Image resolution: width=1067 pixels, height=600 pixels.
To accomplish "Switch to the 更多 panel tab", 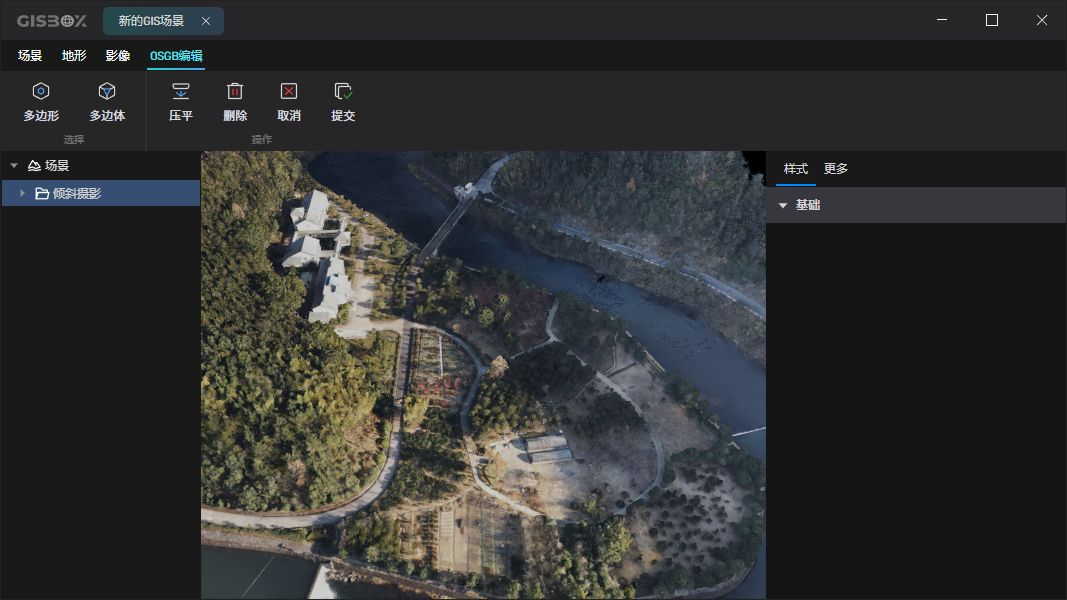I will pyautogui.click(x=836, y=169).
